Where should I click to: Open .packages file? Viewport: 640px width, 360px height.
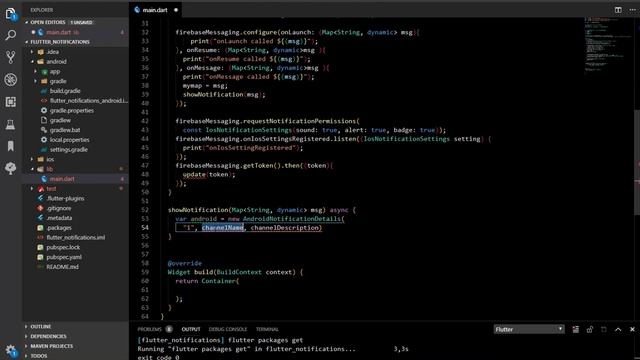(x=59, y=228)
